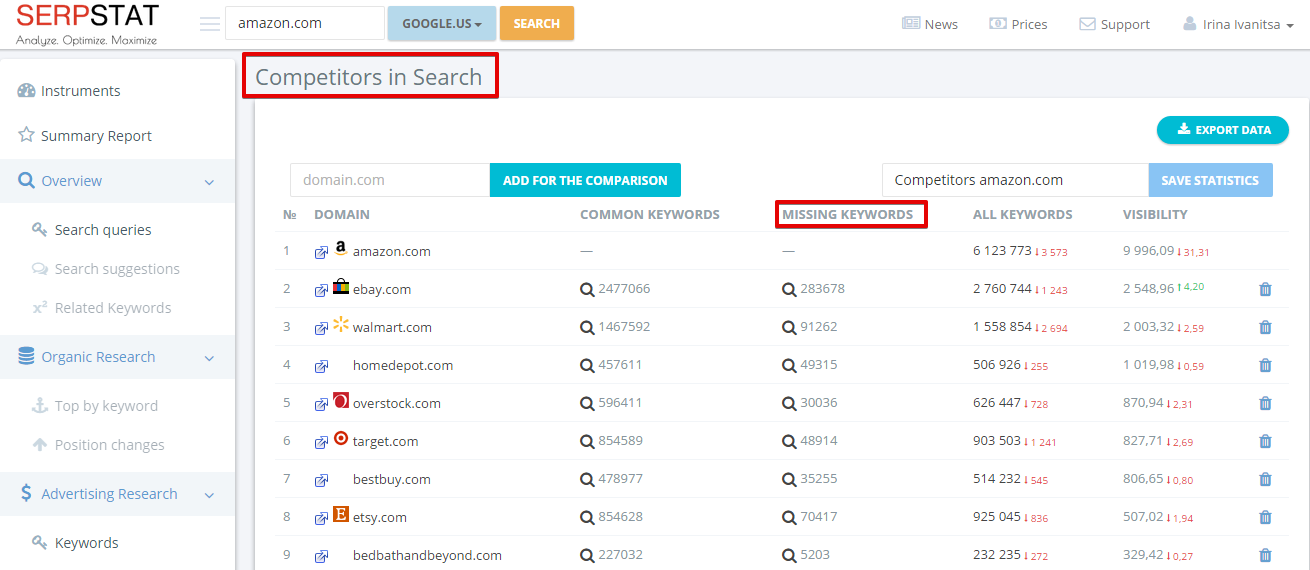Open external link icon for homedepot.com

point(321,366)
